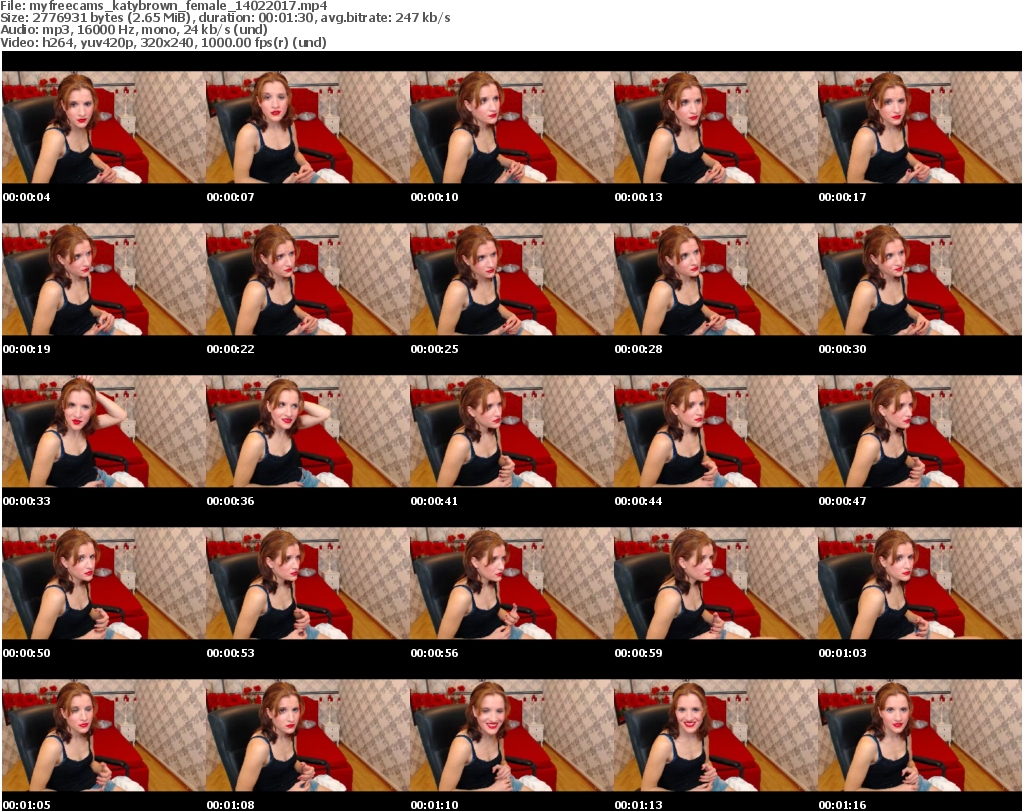Image resolution: width=1024 pixels, height=811 pixels.
Task: Open the frame captured at 00:00:10
Action: pyautogui.click(x=511, y=127)
